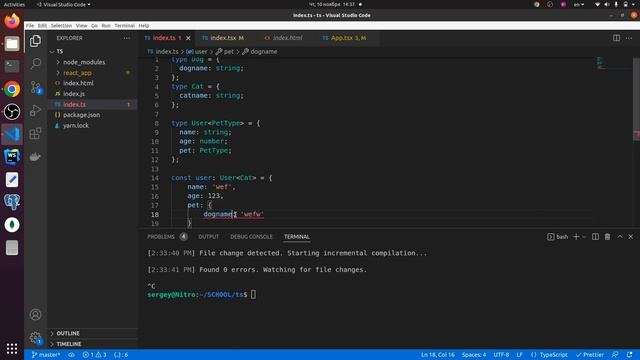Open Explorer panel more actions
Image resolution: width=640 pixels, height=360 pixels.
pos(127,38)
